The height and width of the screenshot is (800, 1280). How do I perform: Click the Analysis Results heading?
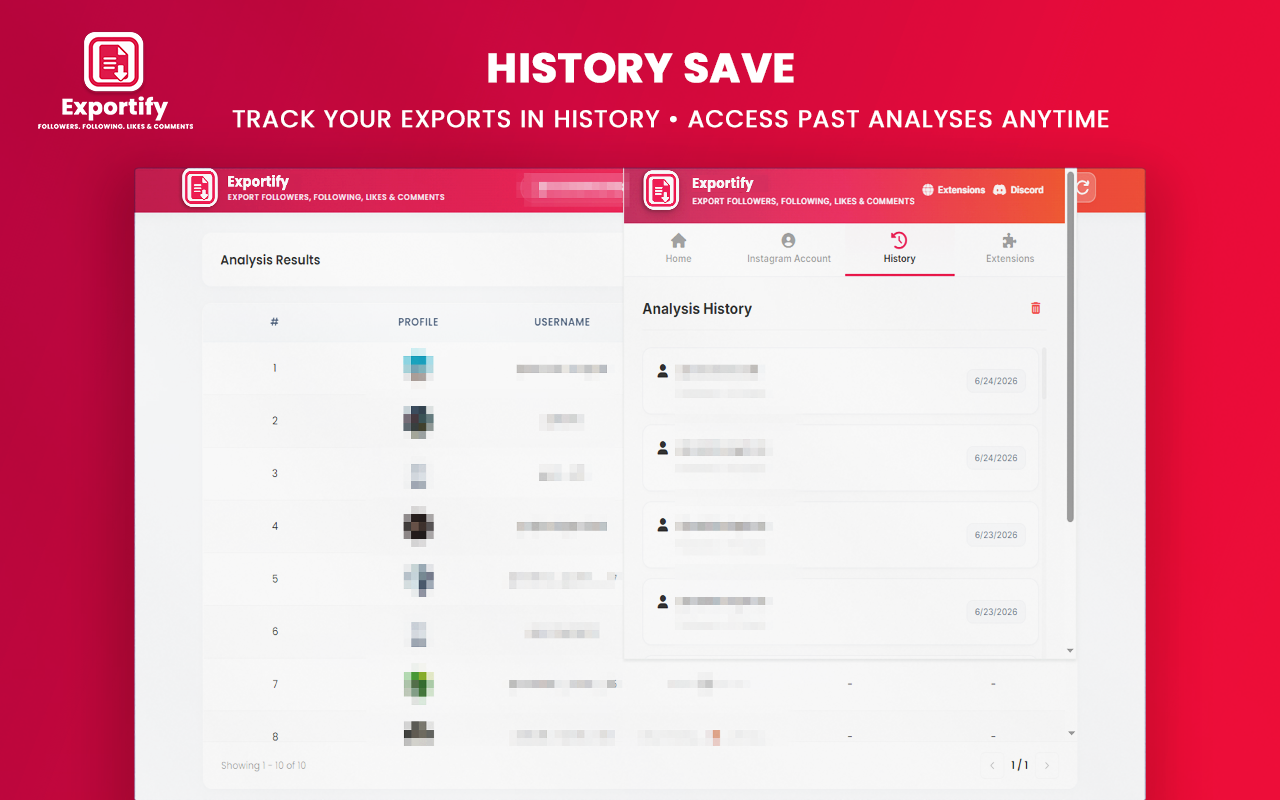click(x=270, y=260)
